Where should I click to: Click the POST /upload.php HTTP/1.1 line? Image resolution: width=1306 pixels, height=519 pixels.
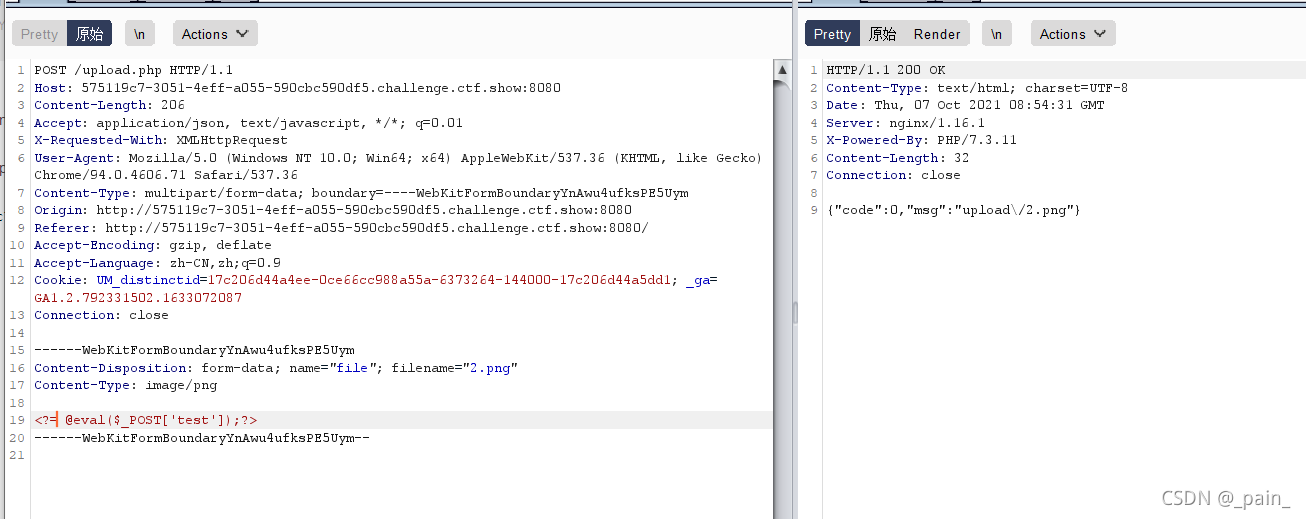133,70
